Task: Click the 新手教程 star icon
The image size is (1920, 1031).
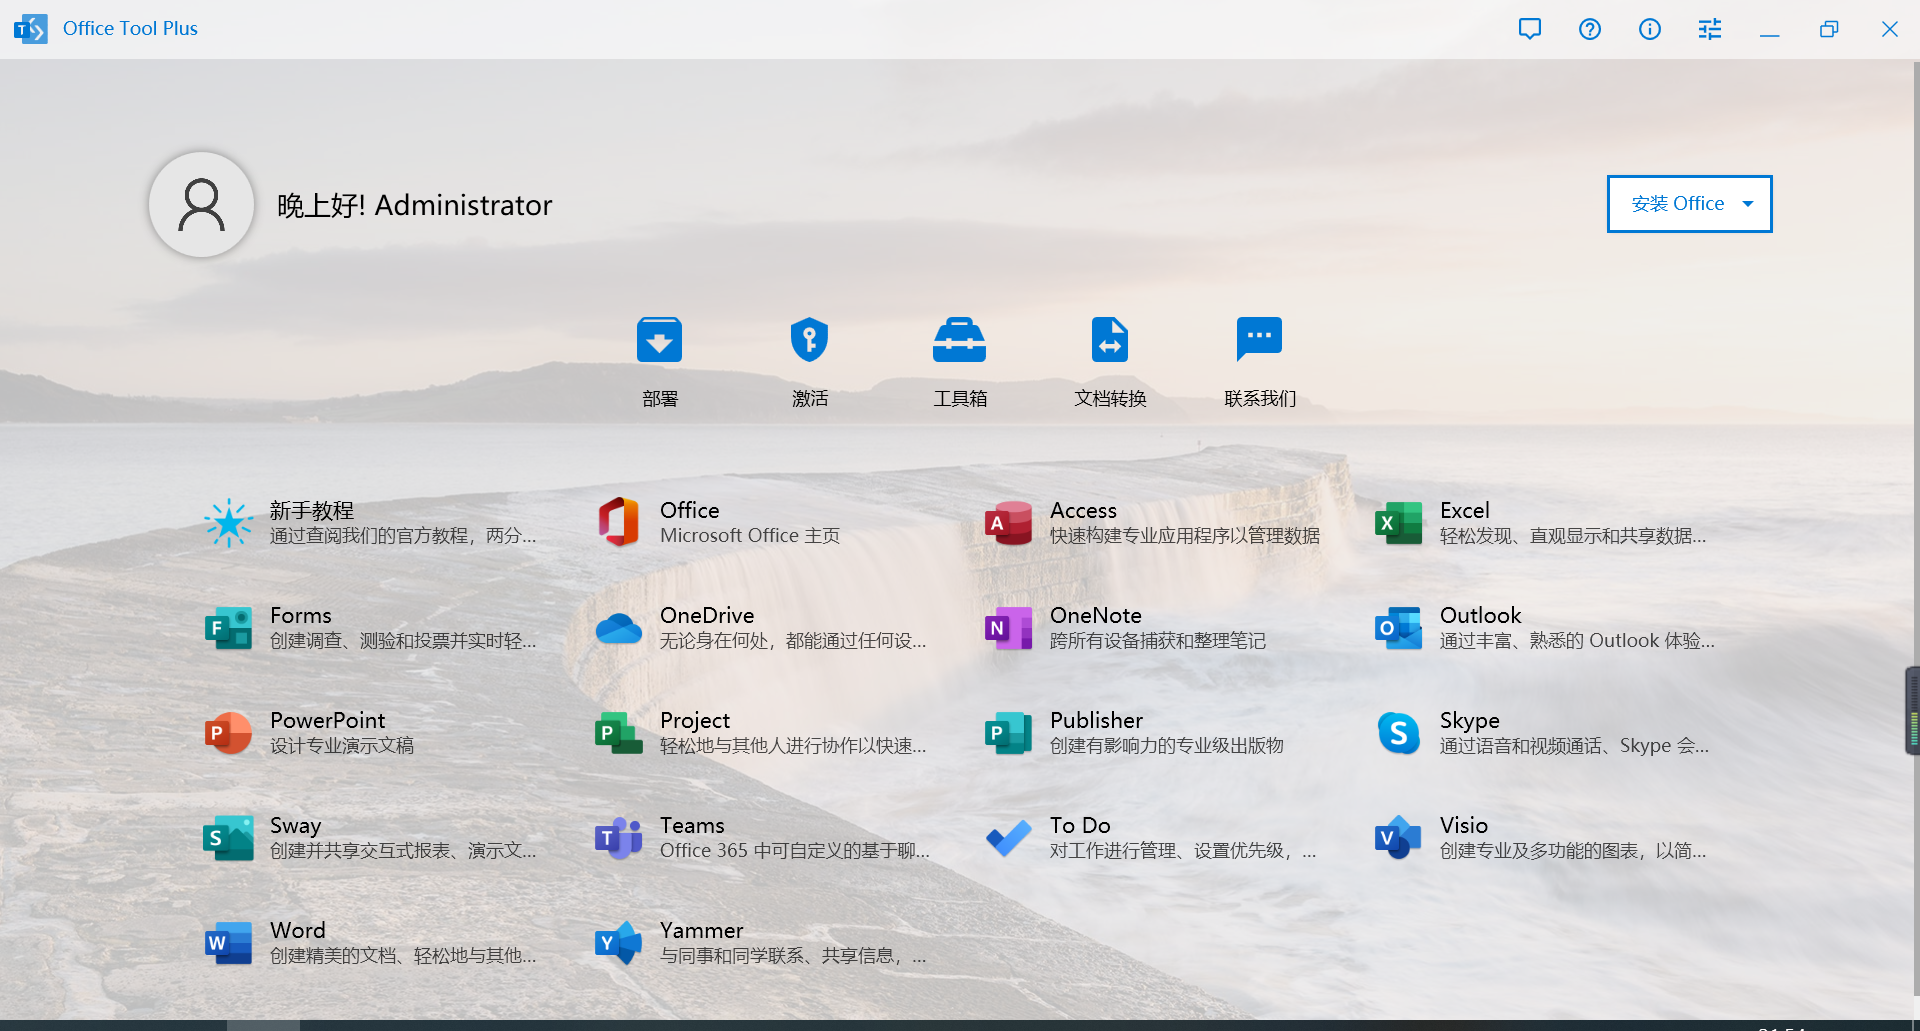Action: point(228,523)
